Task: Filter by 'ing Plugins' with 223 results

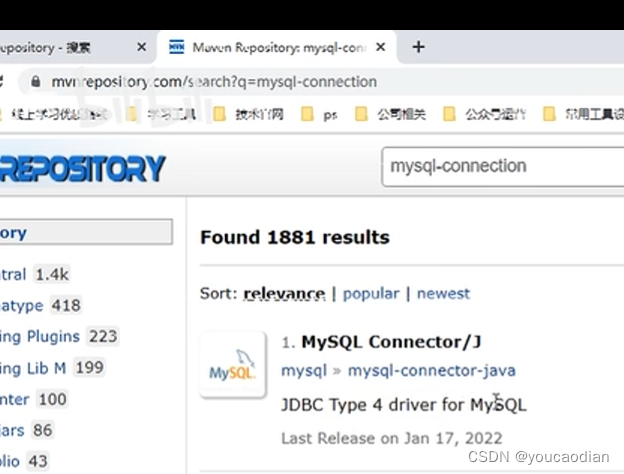Action: 58,337
